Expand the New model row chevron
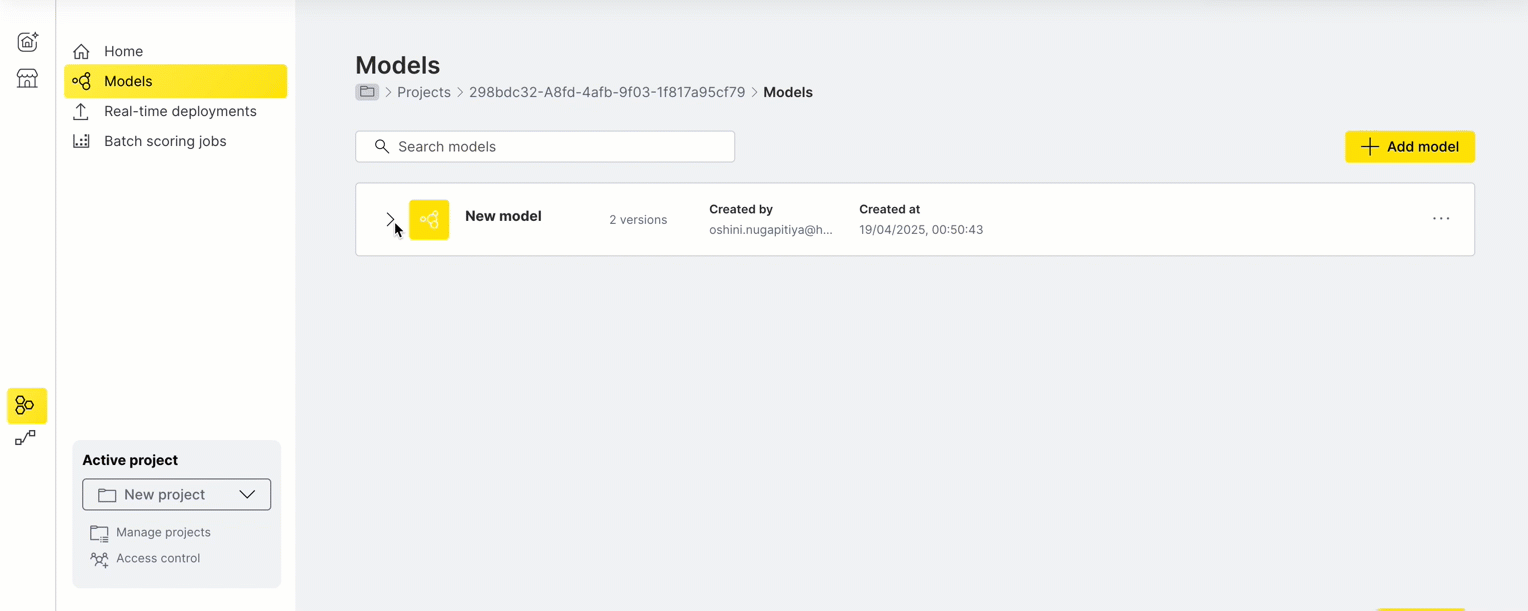This screenshot has width=1528, height=611. 390,219
